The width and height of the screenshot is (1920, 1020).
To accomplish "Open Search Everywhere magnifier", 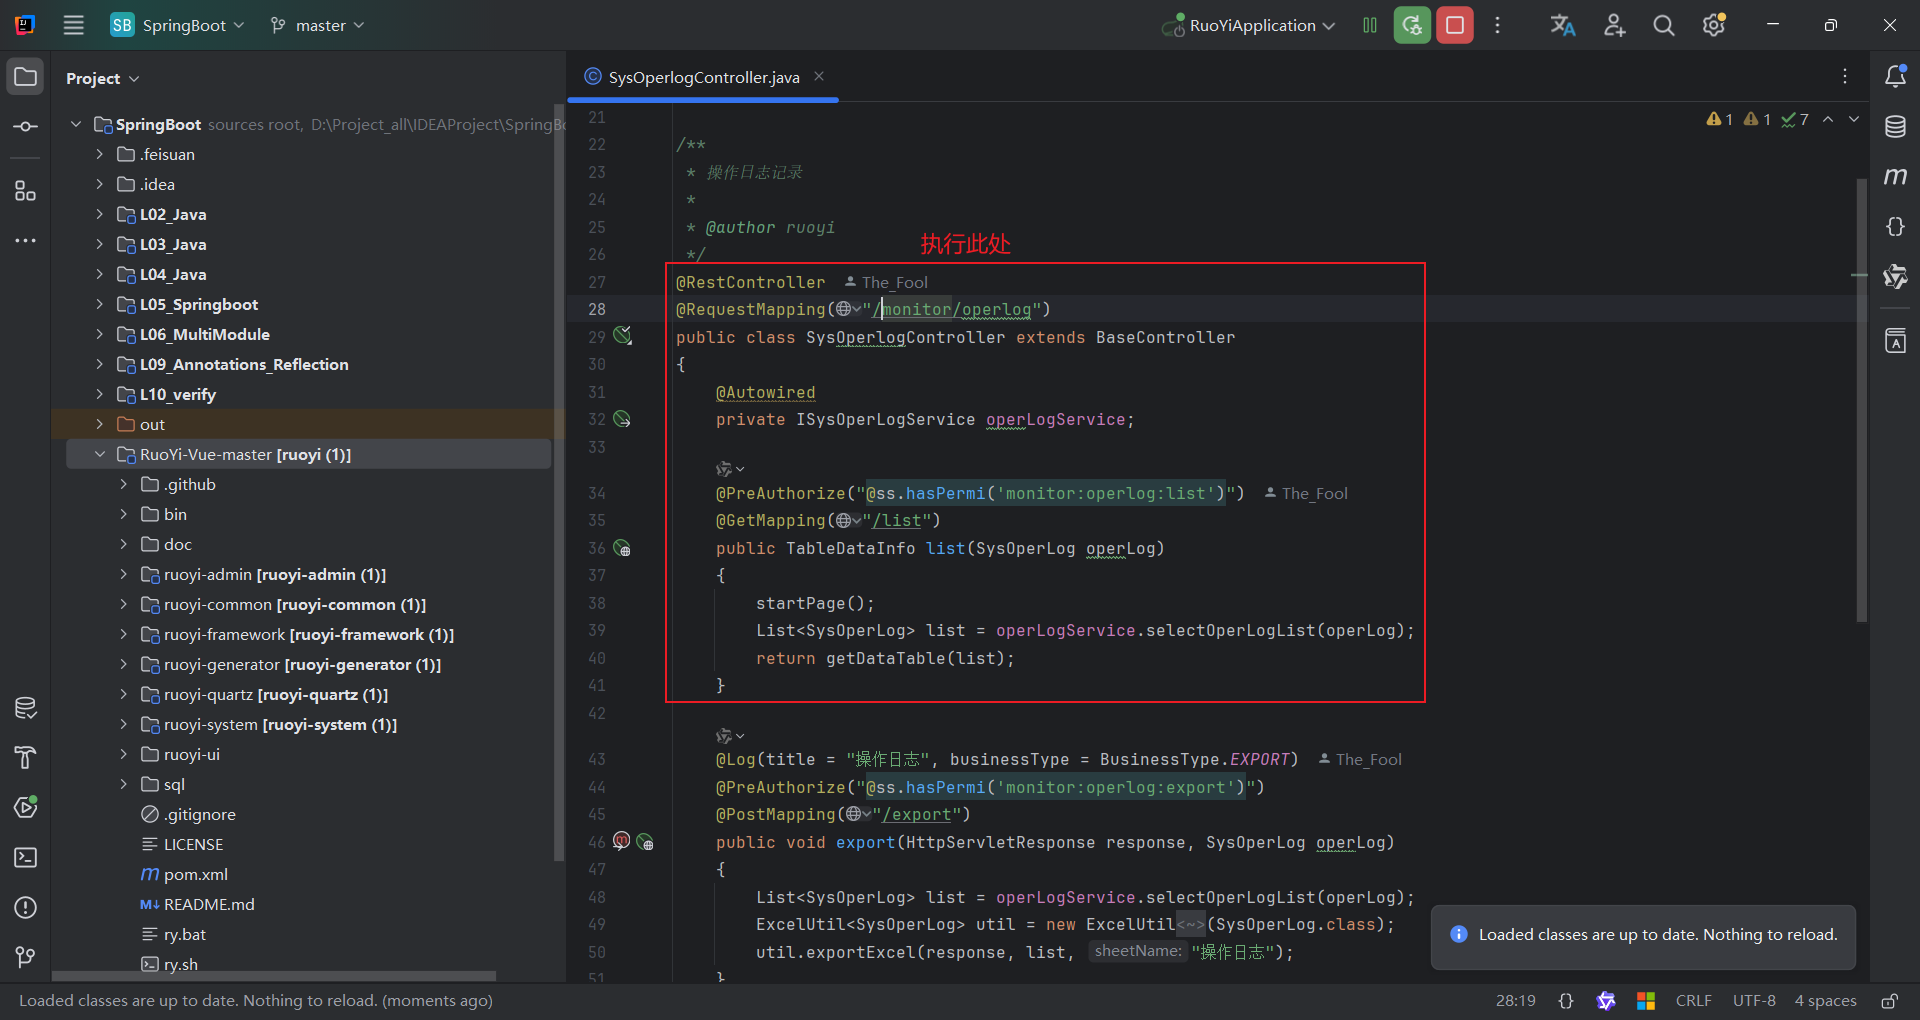I will coord(1664,25).
